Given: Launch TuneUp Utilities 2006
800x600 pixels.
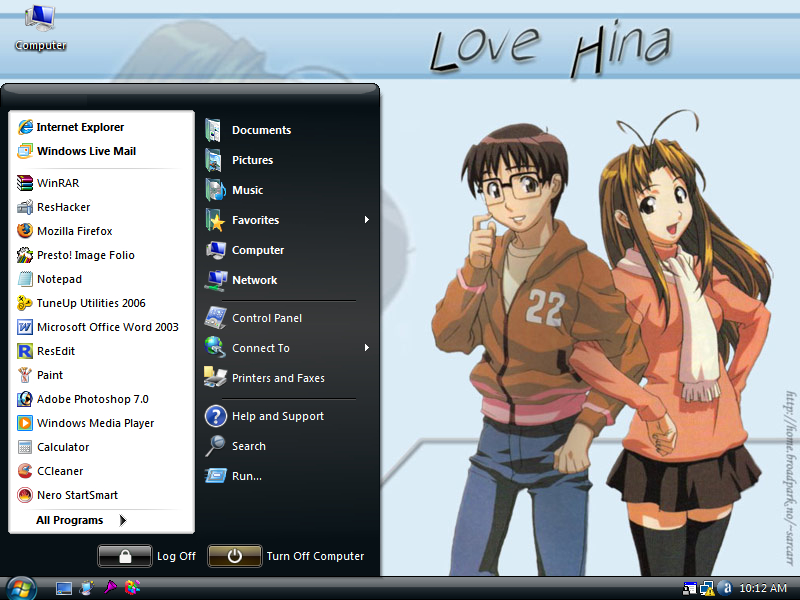Looking at the screenshot, I should pos(81,303).
